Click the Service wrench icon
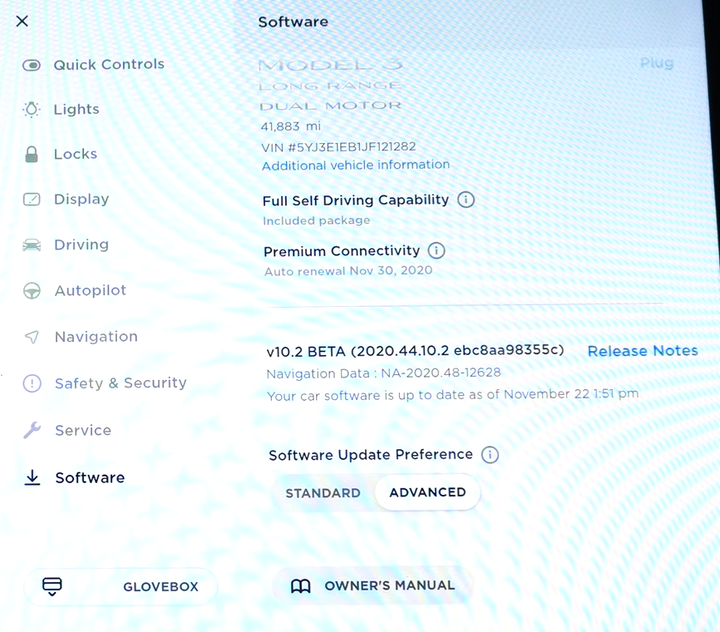Image resolution: width=720 pixels, height=632 pixels. click(x=32, y=430)
